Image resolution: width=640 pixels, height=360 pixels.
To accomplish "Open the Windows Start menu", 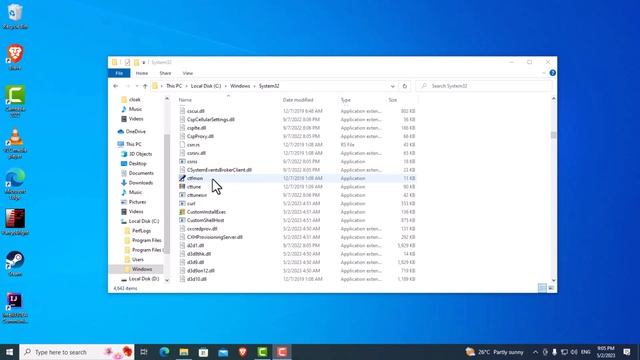I will pyautogui.click(x=9, y=352).
